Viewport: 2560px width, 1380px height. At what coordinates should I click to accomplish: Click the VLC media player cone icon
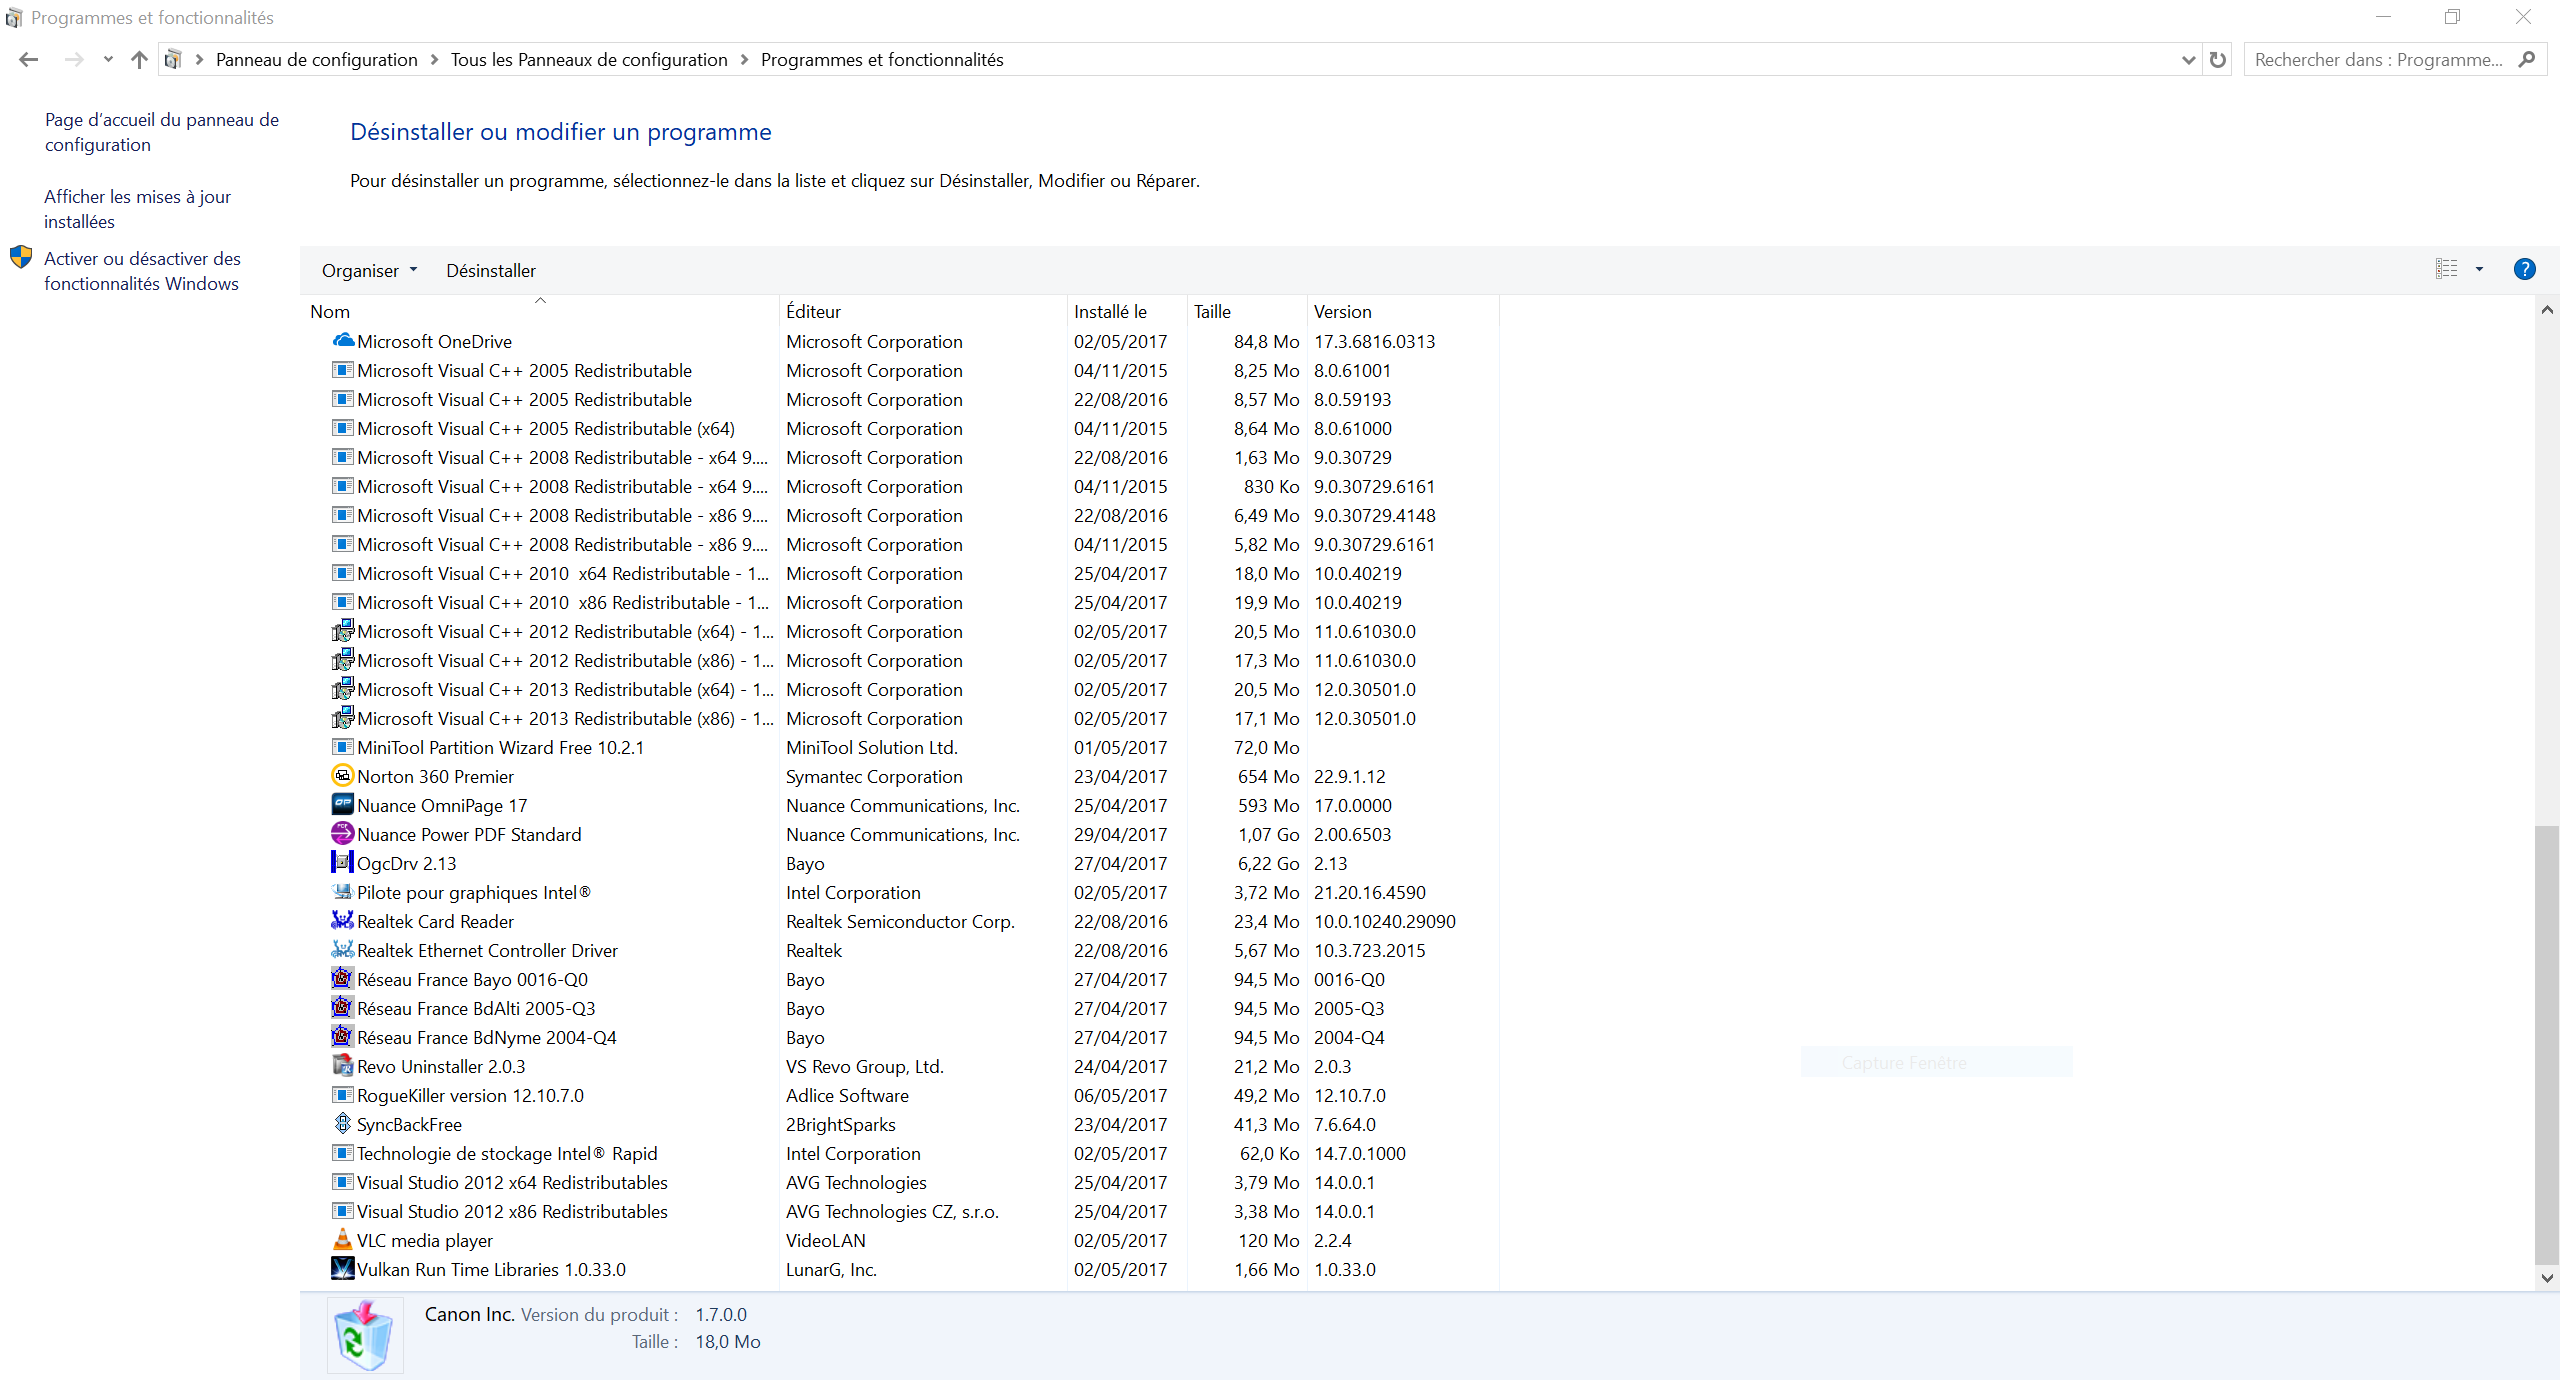point(343,1240)
